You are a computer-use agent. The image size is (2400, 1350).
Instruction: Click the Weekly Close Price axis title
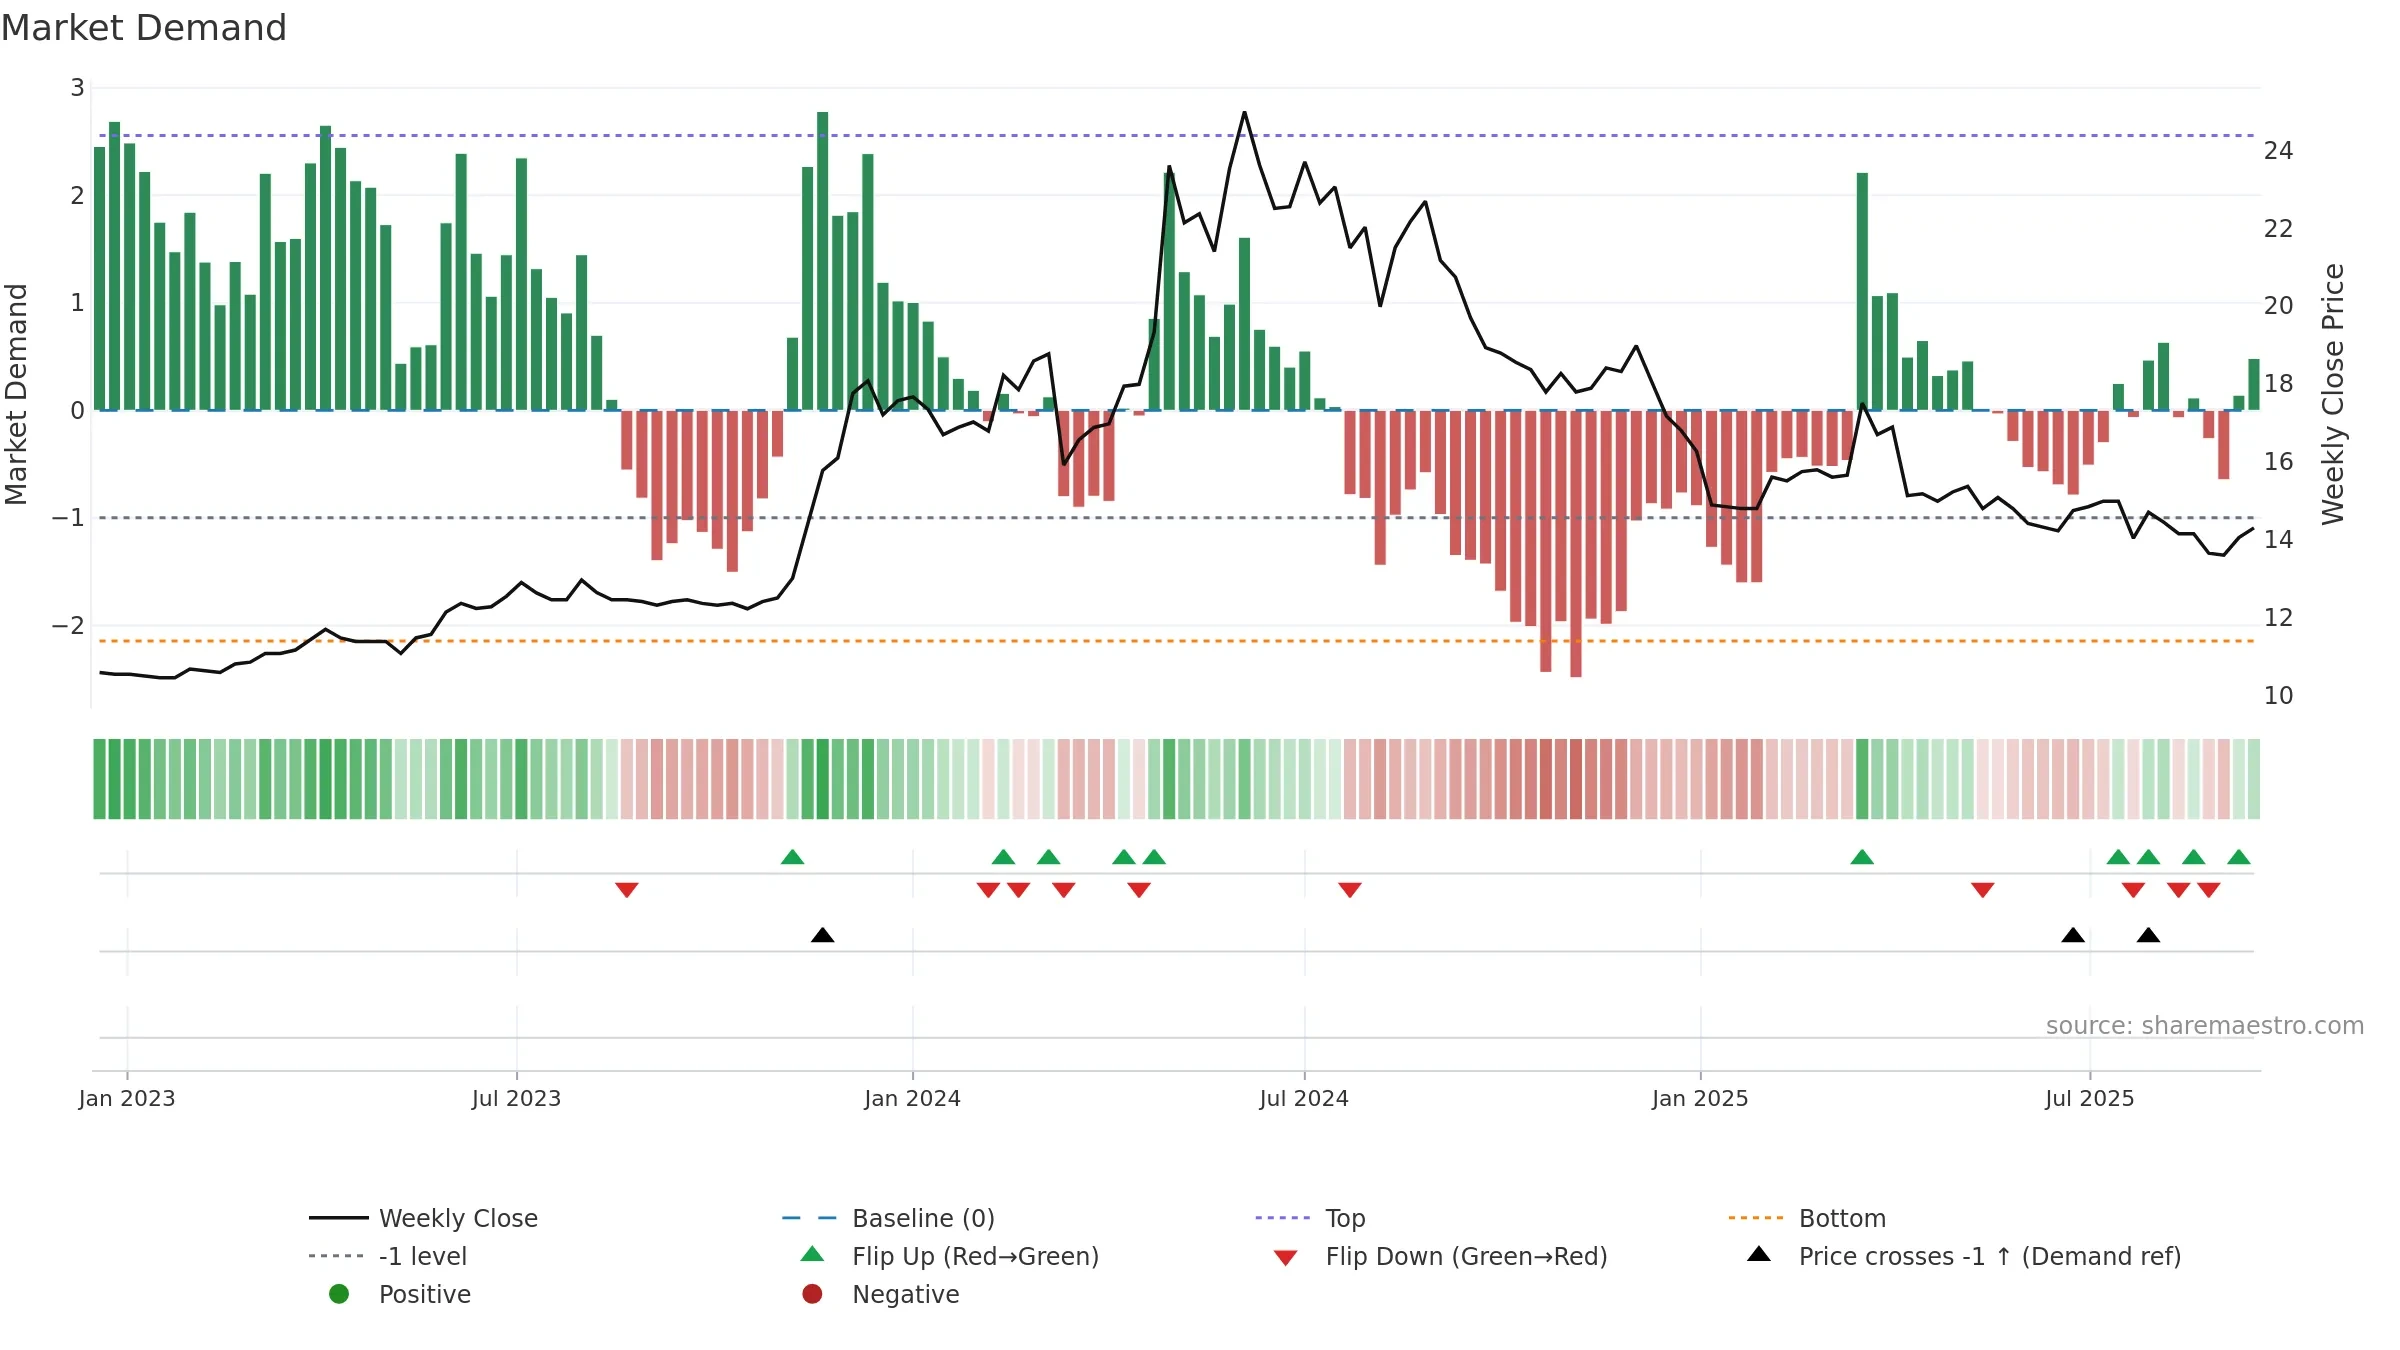pos(2333,394)
